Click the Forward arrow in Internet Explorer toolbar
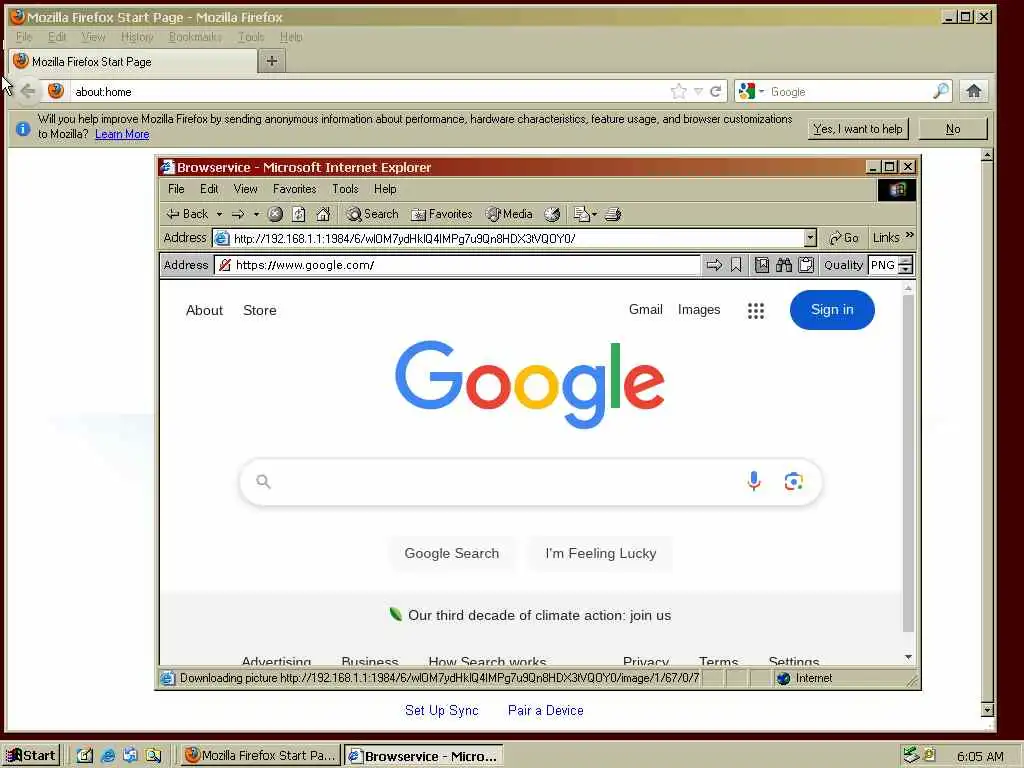The image size is (1024, 768). pyautogui.click(x=238, y=214)
